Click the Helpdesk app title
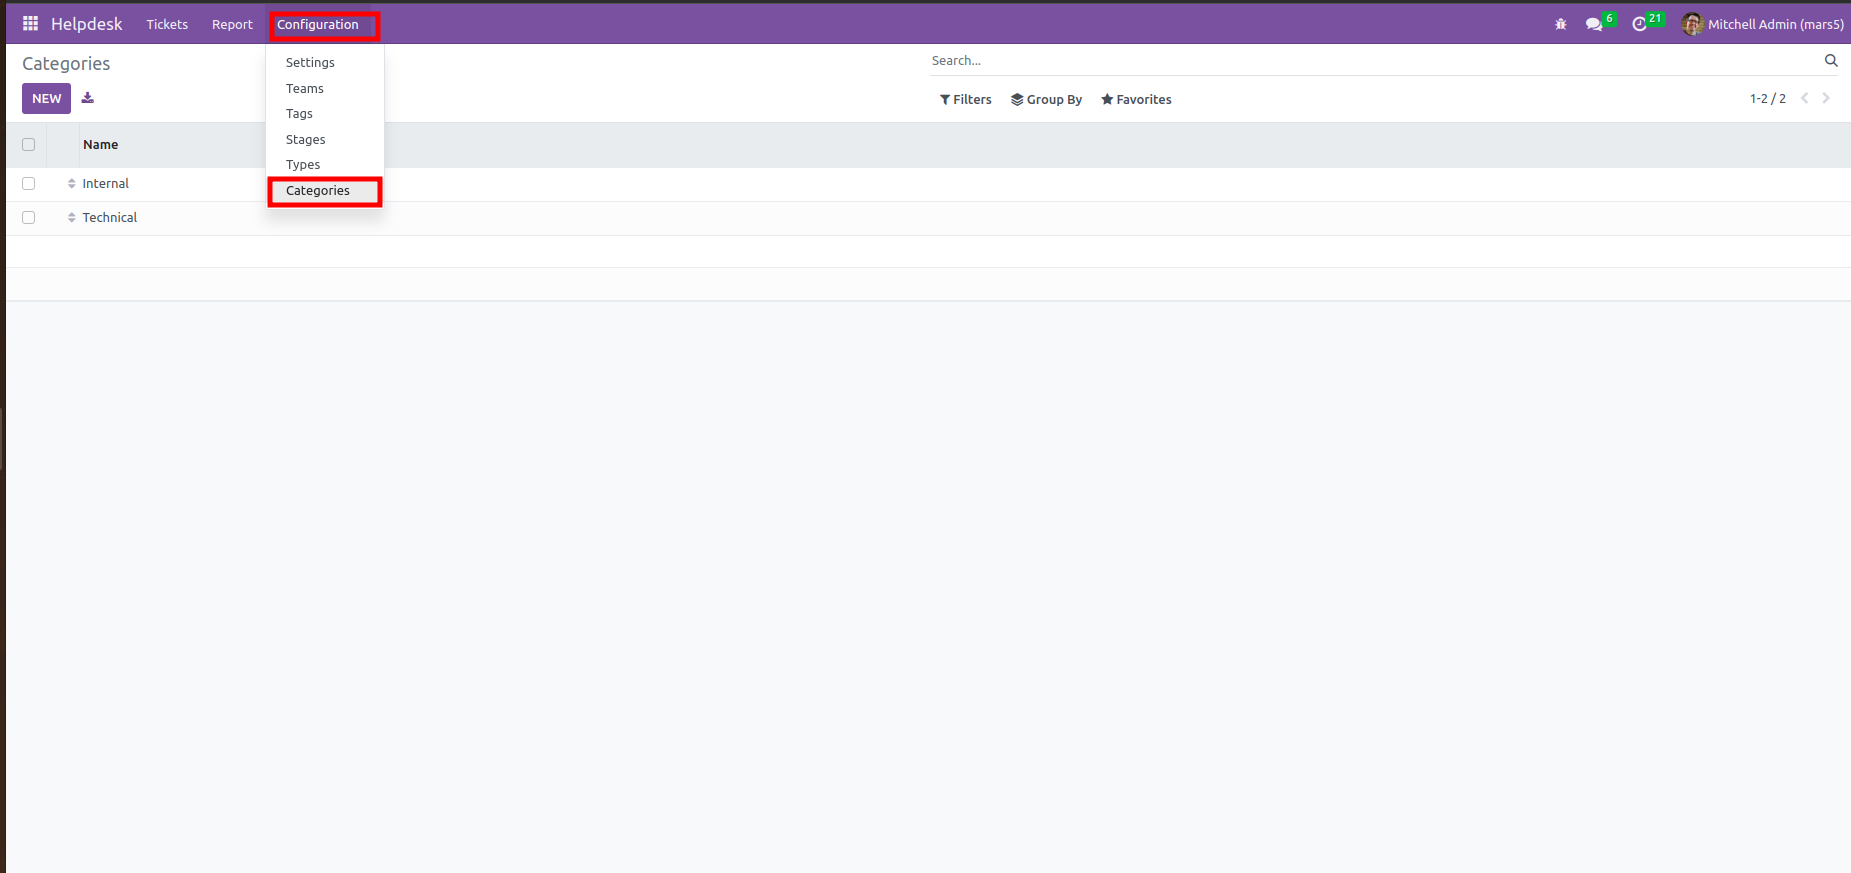Image resolution: width=1851 pixels, height=873 pixels. 87,24
